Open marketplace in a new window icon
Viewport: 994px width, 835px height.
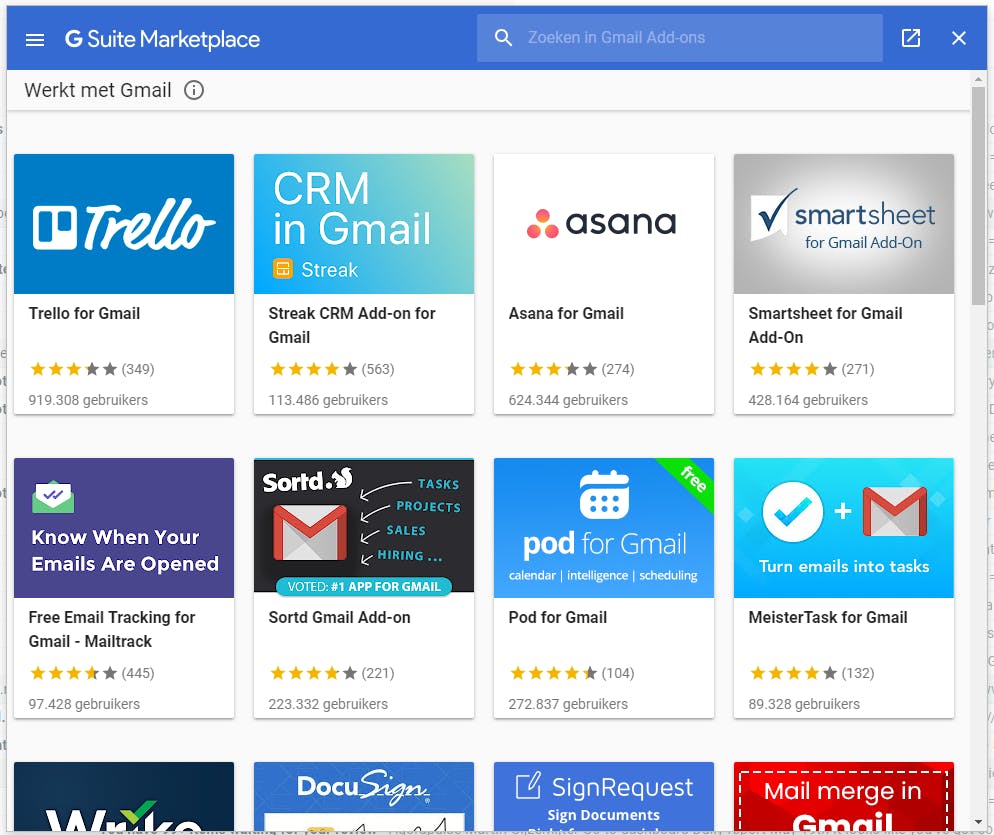pyautogui.click(x=911, y=38)
